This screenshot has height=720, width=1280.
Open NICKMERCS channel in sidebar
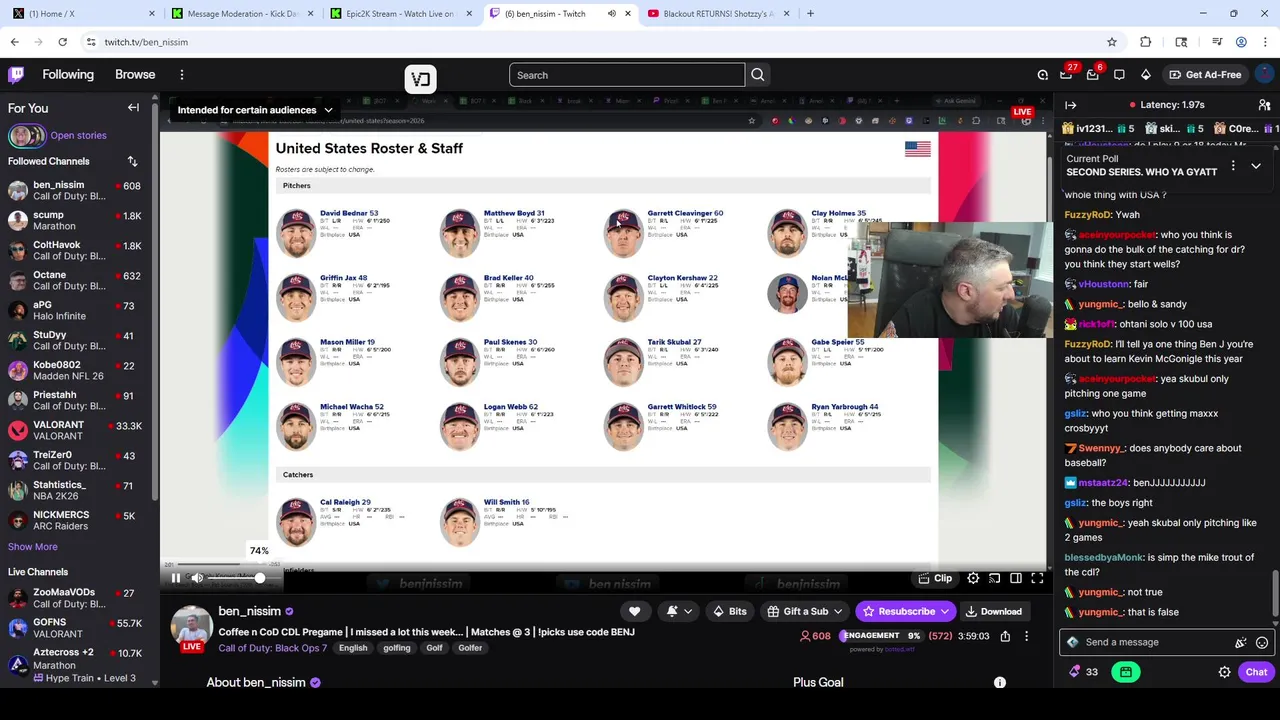coord(78,520)
